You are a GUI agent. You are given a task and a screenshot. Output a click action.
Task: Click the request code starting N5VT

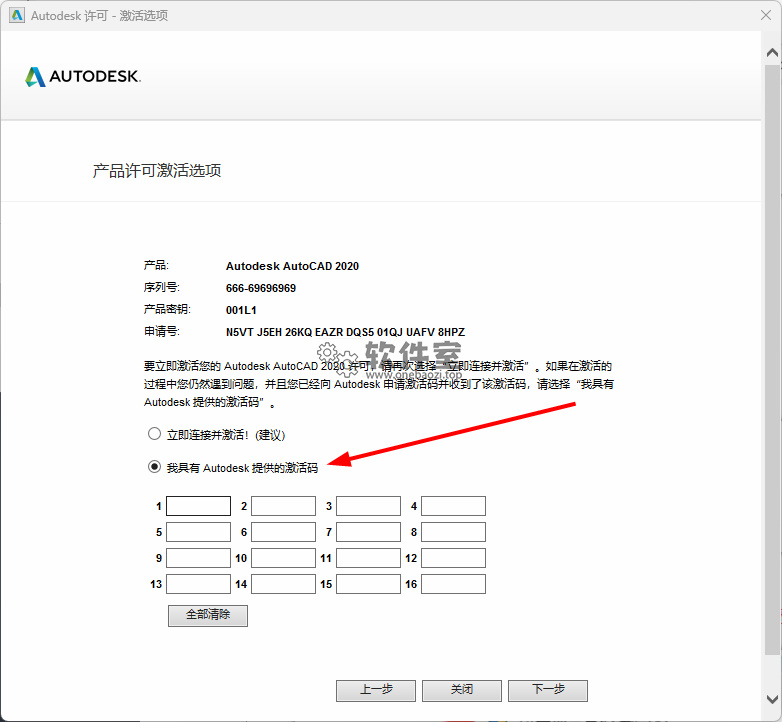point(345,332)
